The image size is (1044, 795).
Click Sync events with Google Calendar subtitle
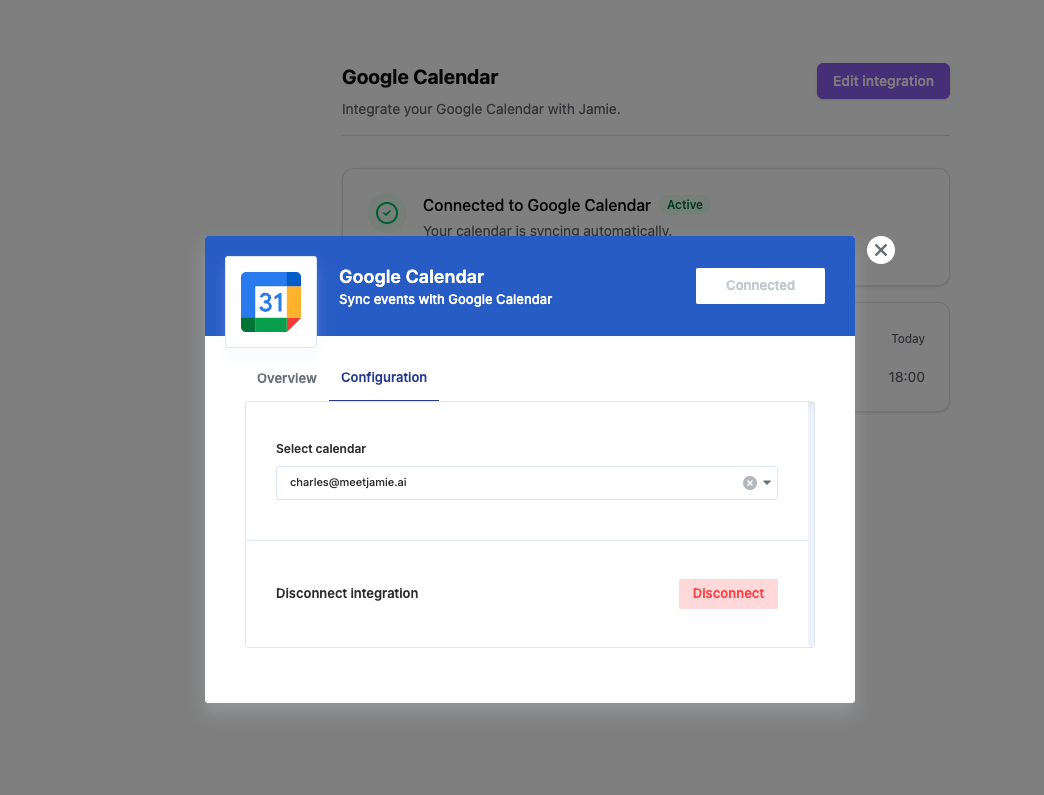click(445, 300)
